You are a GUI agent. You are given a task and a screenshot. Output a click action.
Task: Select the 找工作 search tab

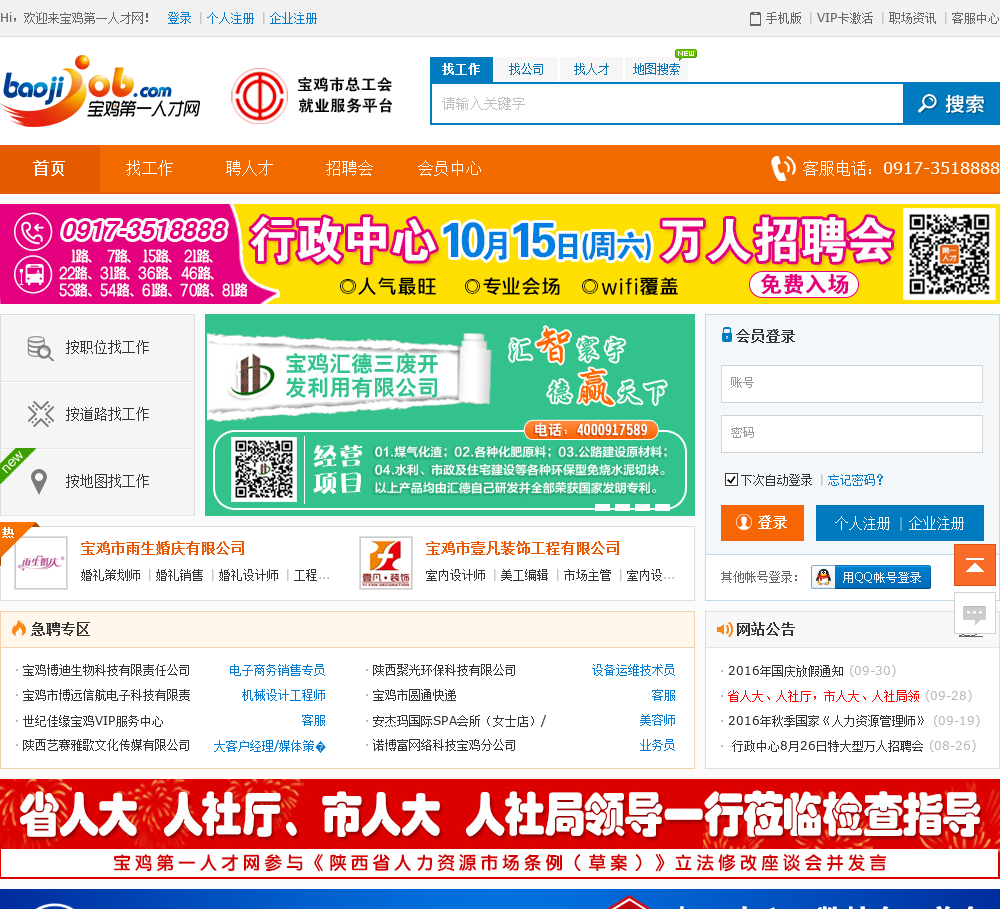[x=461, y=70]
